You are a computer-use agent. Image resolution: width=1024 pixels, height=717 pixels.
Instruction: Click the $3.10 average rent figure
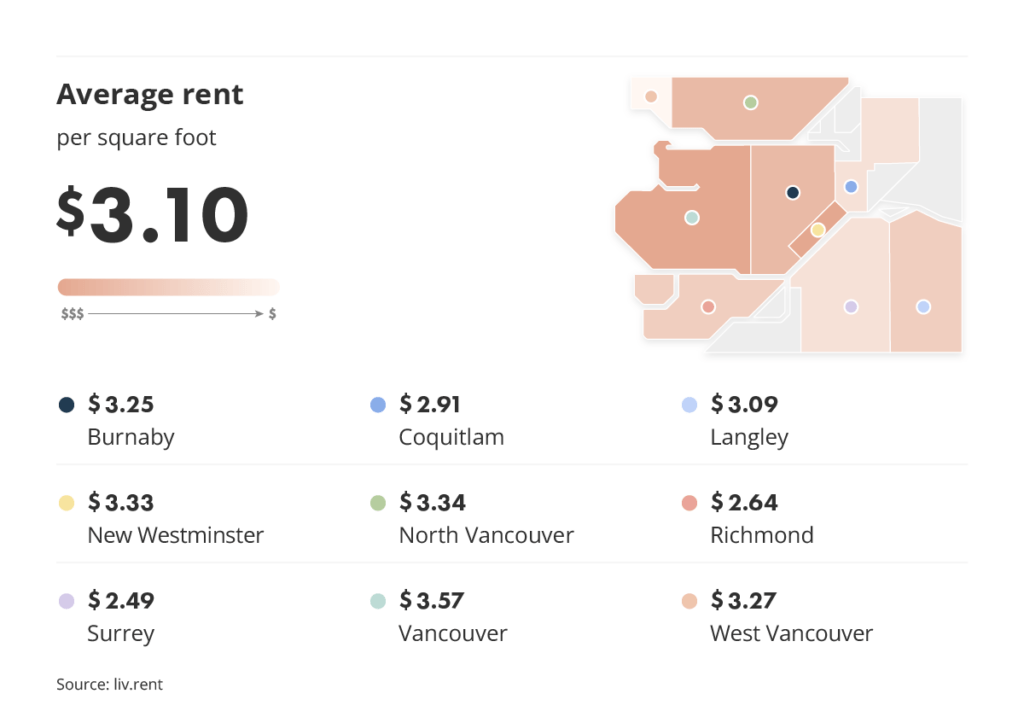[x=152, y=214]
